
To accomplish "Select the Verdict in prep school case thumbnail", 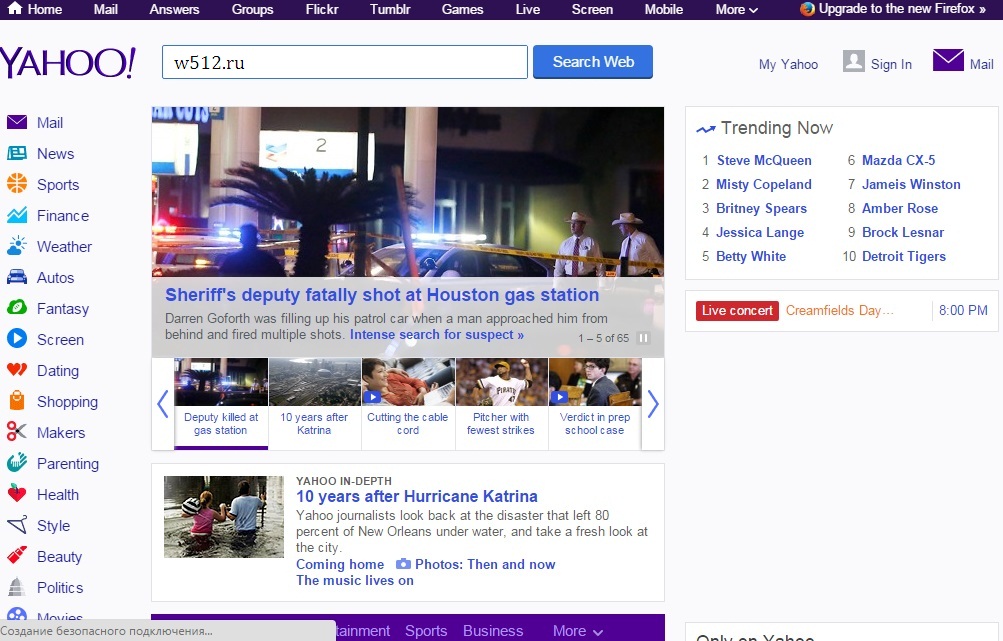I will pyautogui.click(x=595, y=403).
